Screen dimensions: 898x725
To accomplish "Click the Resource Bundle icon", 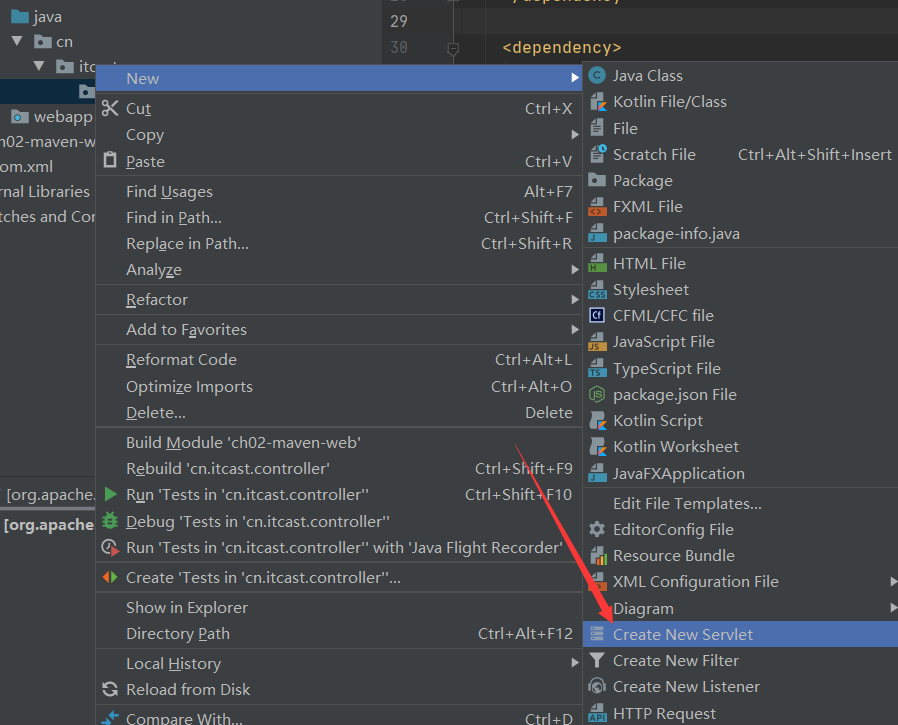I will click(597, 555).
